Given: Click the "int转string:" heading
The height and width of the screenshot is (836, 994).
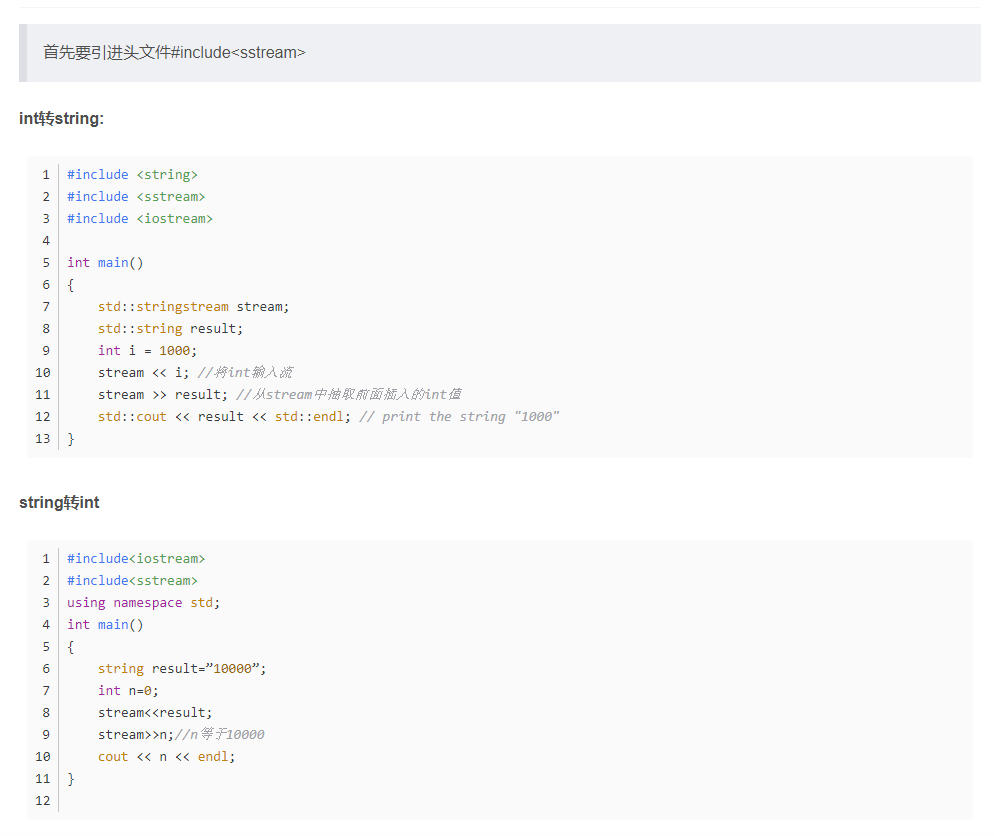Looking at the screenshot, I should [62, 119].
